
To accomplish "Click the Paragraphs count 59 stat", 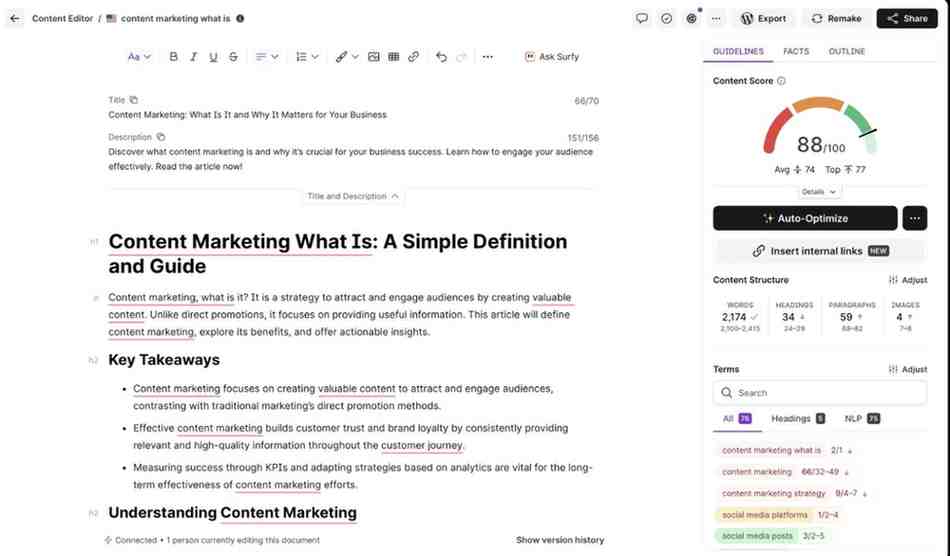I will (x=852, y=317).
